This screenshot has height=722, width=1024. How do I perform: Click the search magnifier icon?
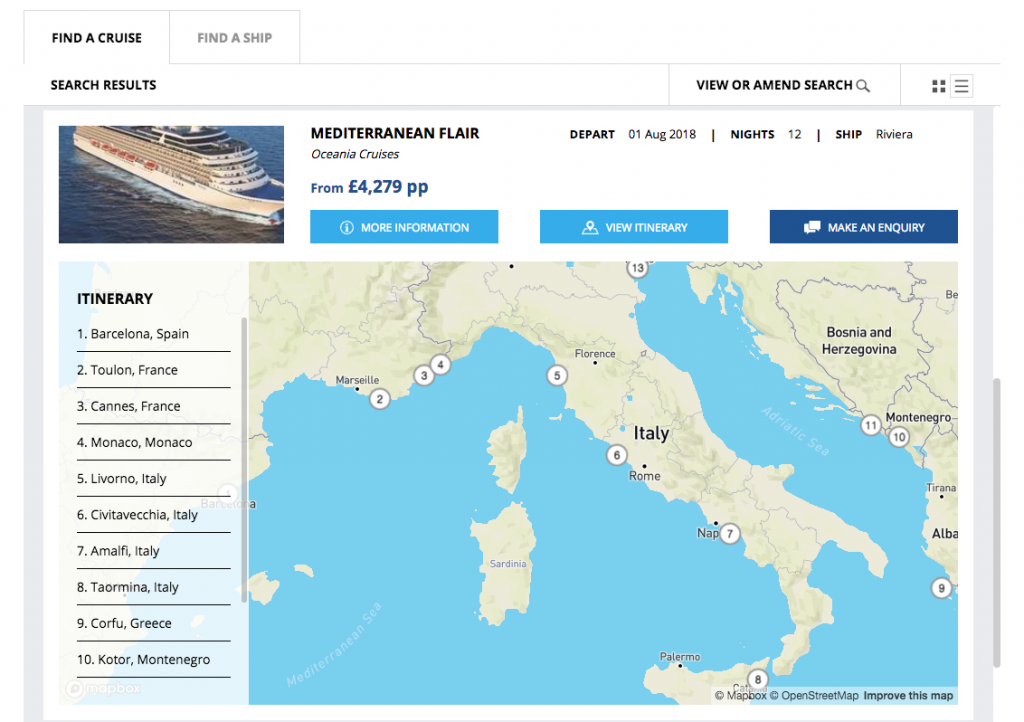click(x=863, y=86)
